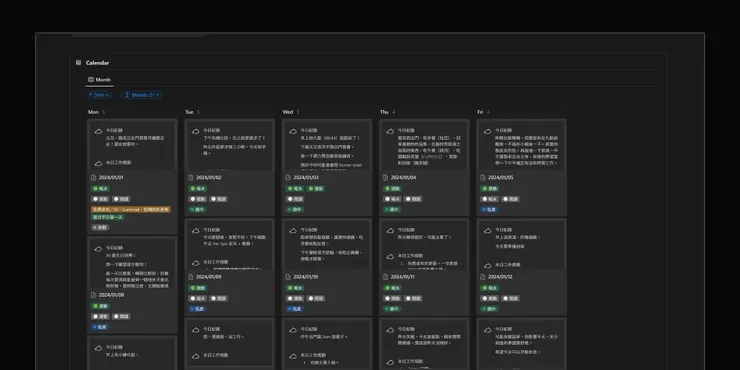Image resolution: width=740 pixels, height=370 pixels.
Task: Click the cloud icon in 2024/01/03 card
Action: (x=293, y=131)
